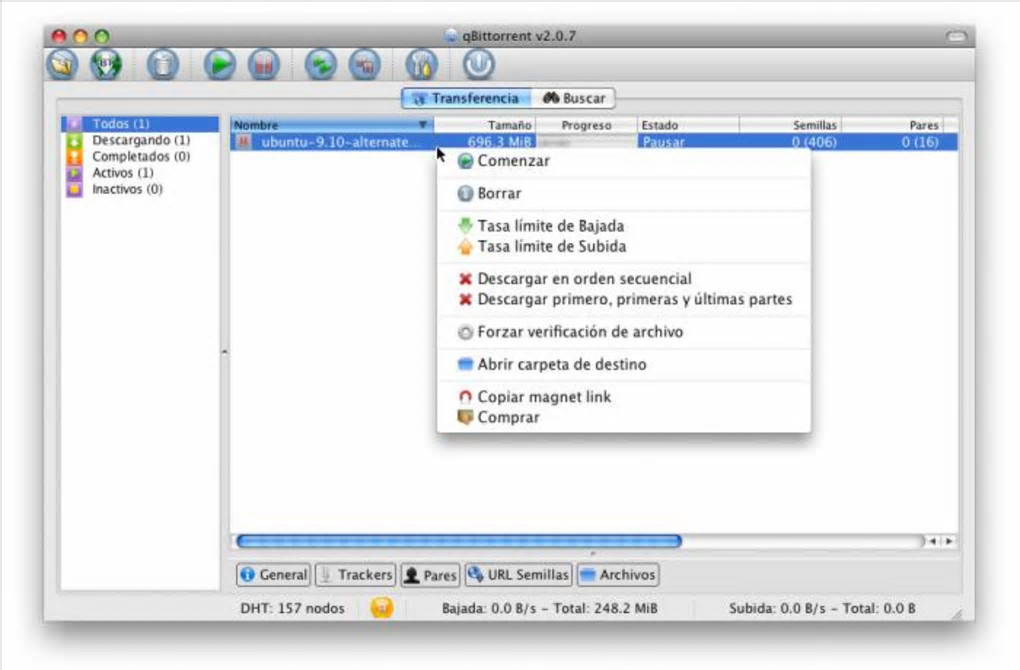Click torrent progress bar in Progreso column

pyautogui.click(x=587, y=142)
